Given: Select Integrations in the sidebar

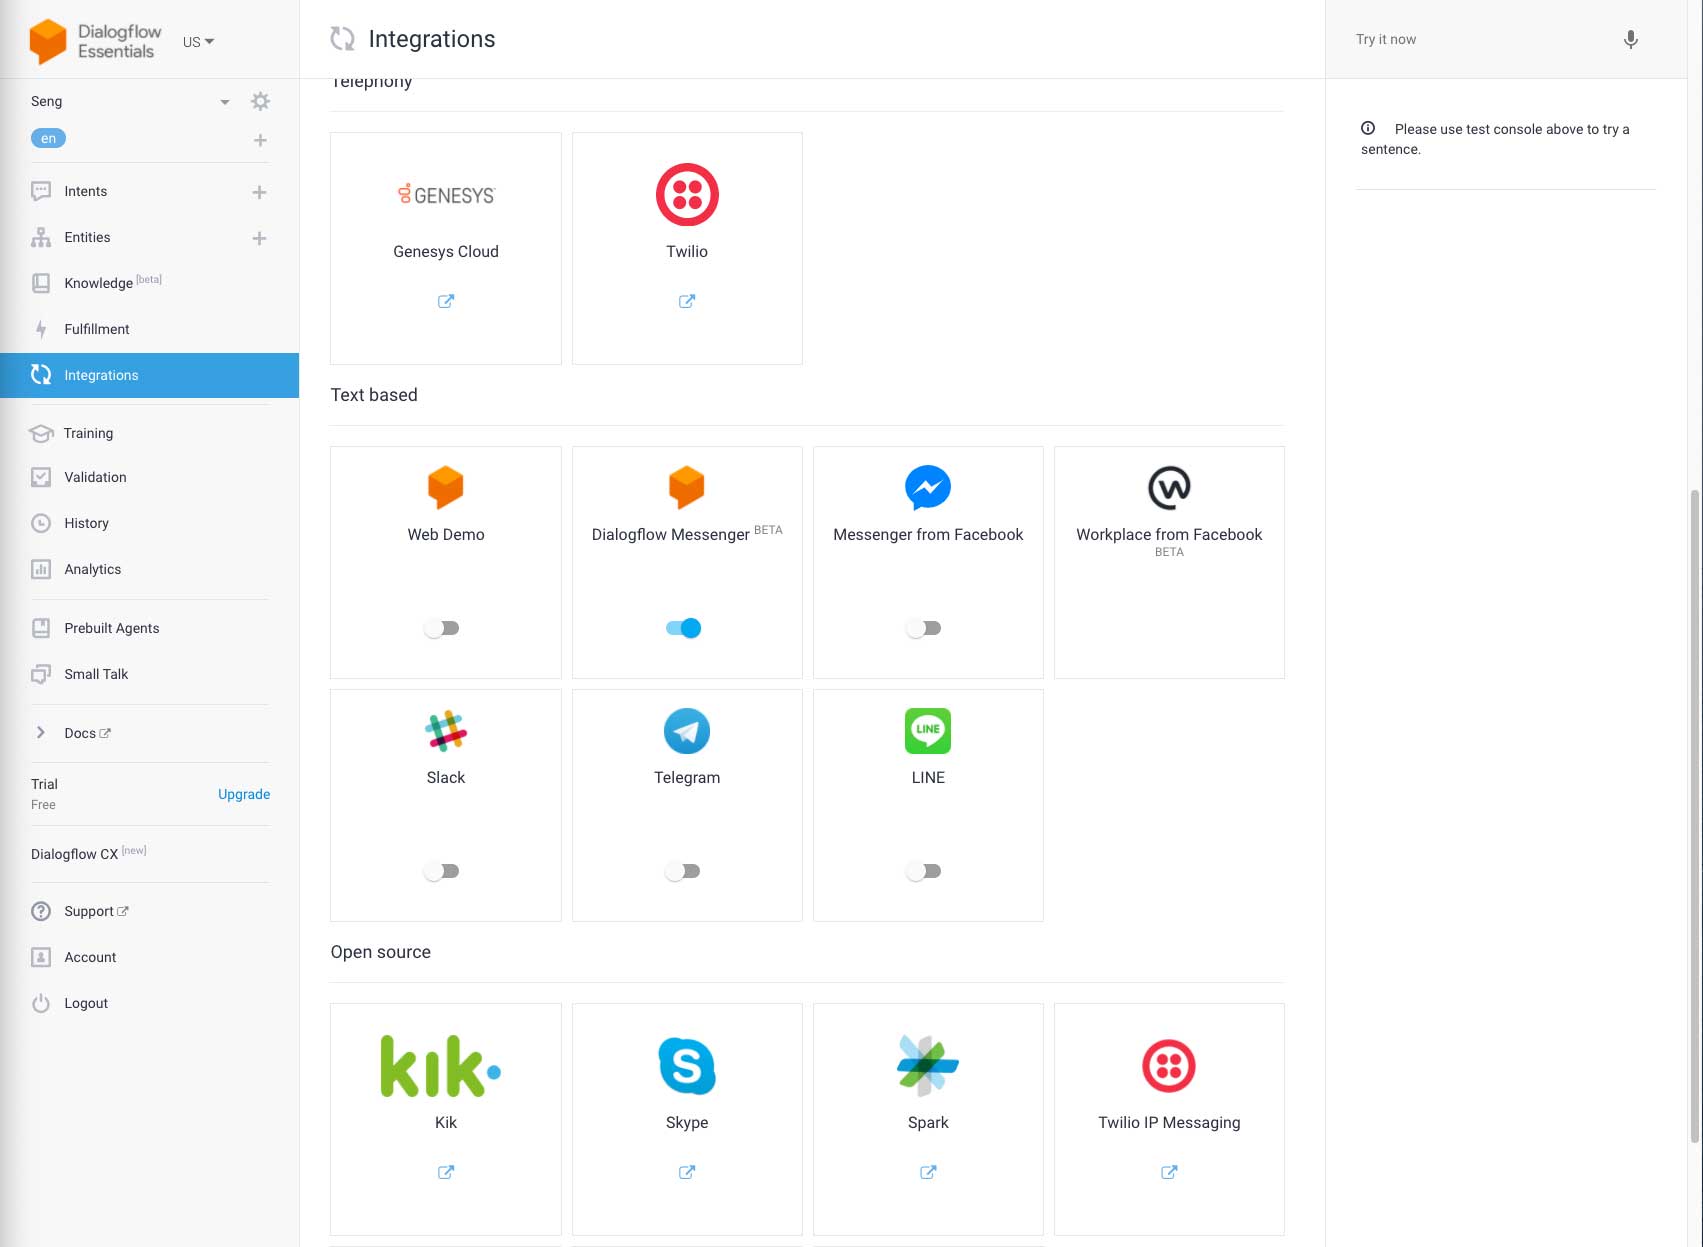Looking at the screenshot, I should tap(149, 375).
